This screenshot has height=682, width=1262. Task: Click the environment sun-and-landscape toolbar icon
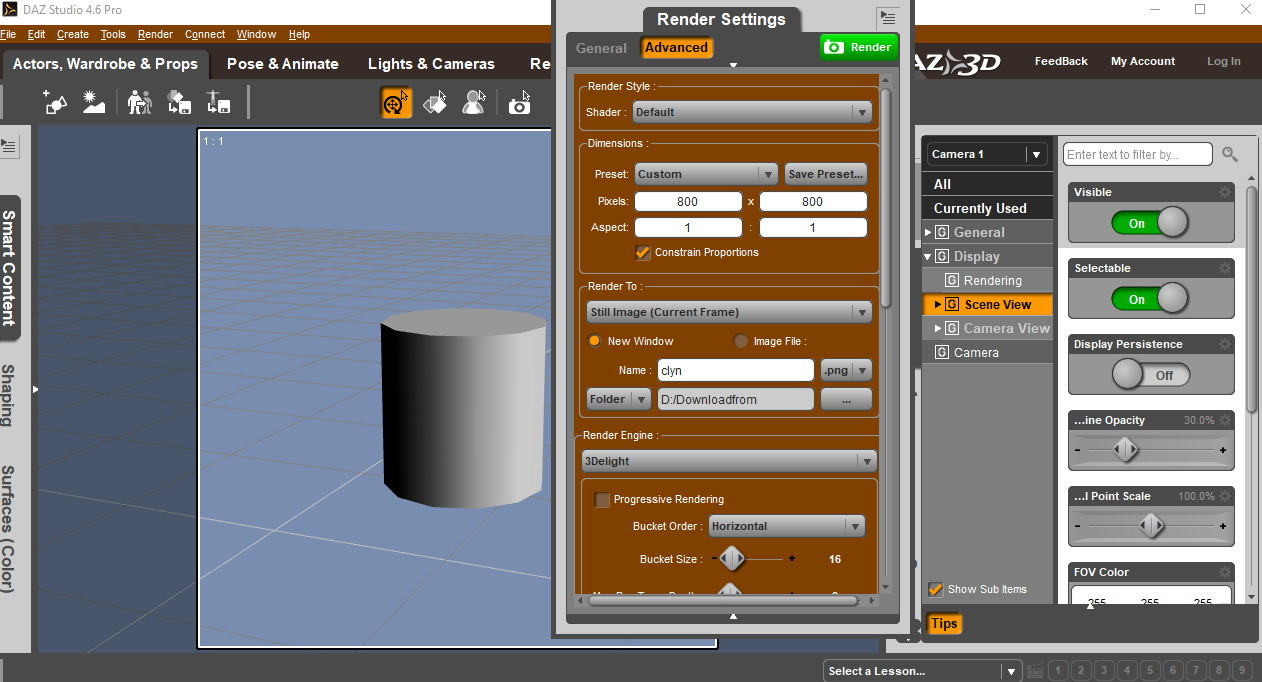pos(94,102)
